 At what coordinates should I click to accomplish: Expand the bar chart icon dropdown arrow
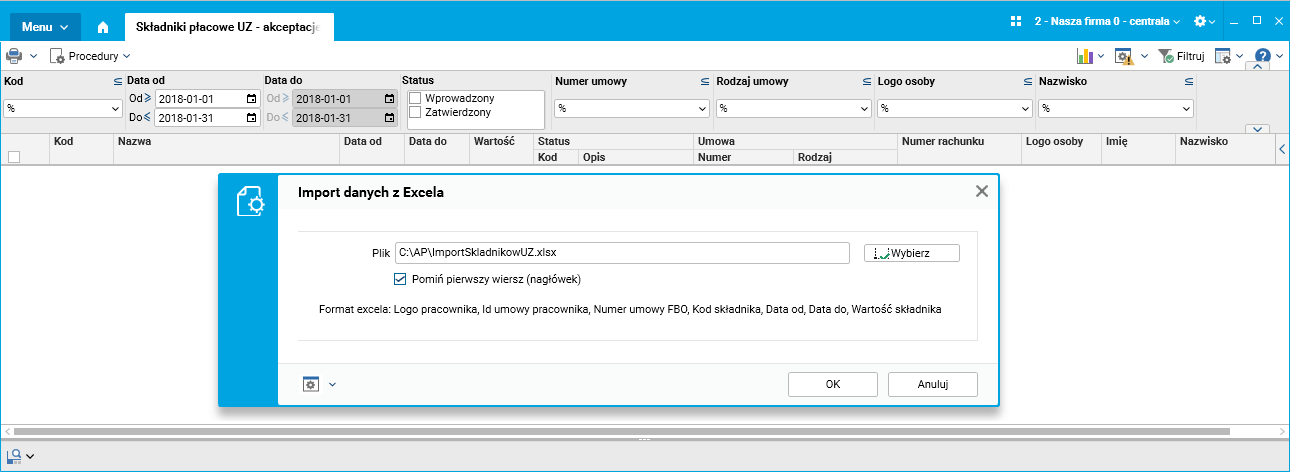click(x=1101, y=56)
